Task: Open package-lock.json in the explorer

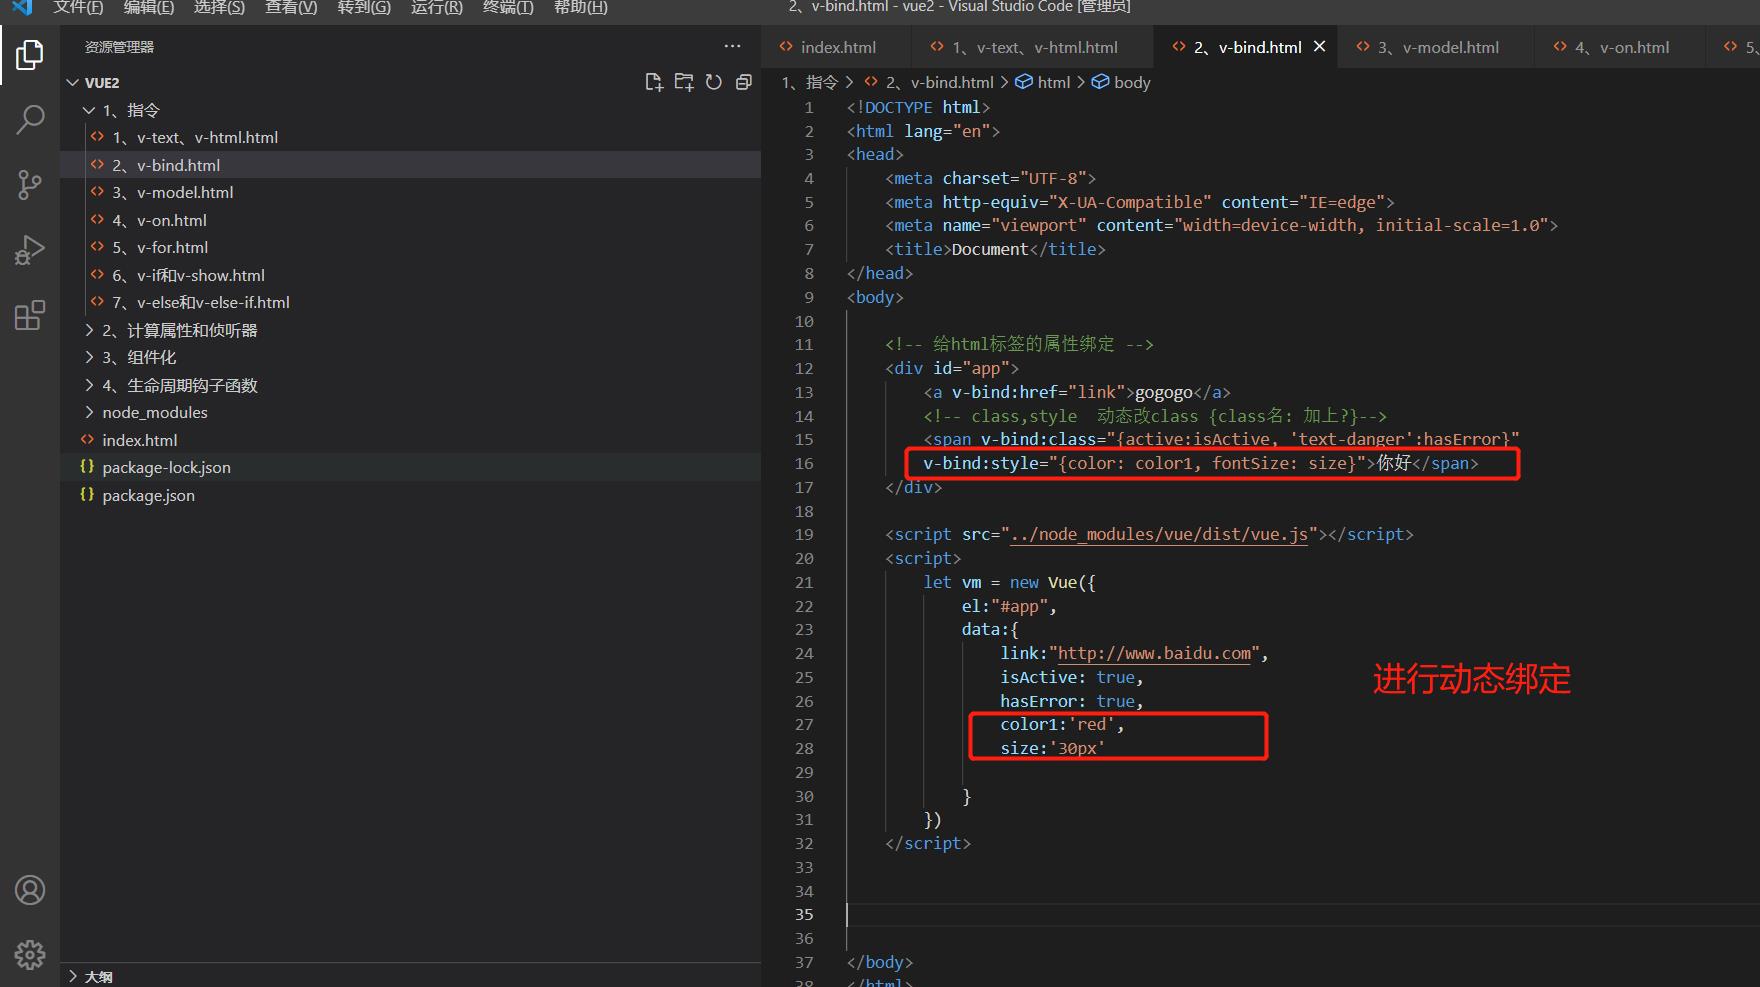Action: click(x=410, y=467)
